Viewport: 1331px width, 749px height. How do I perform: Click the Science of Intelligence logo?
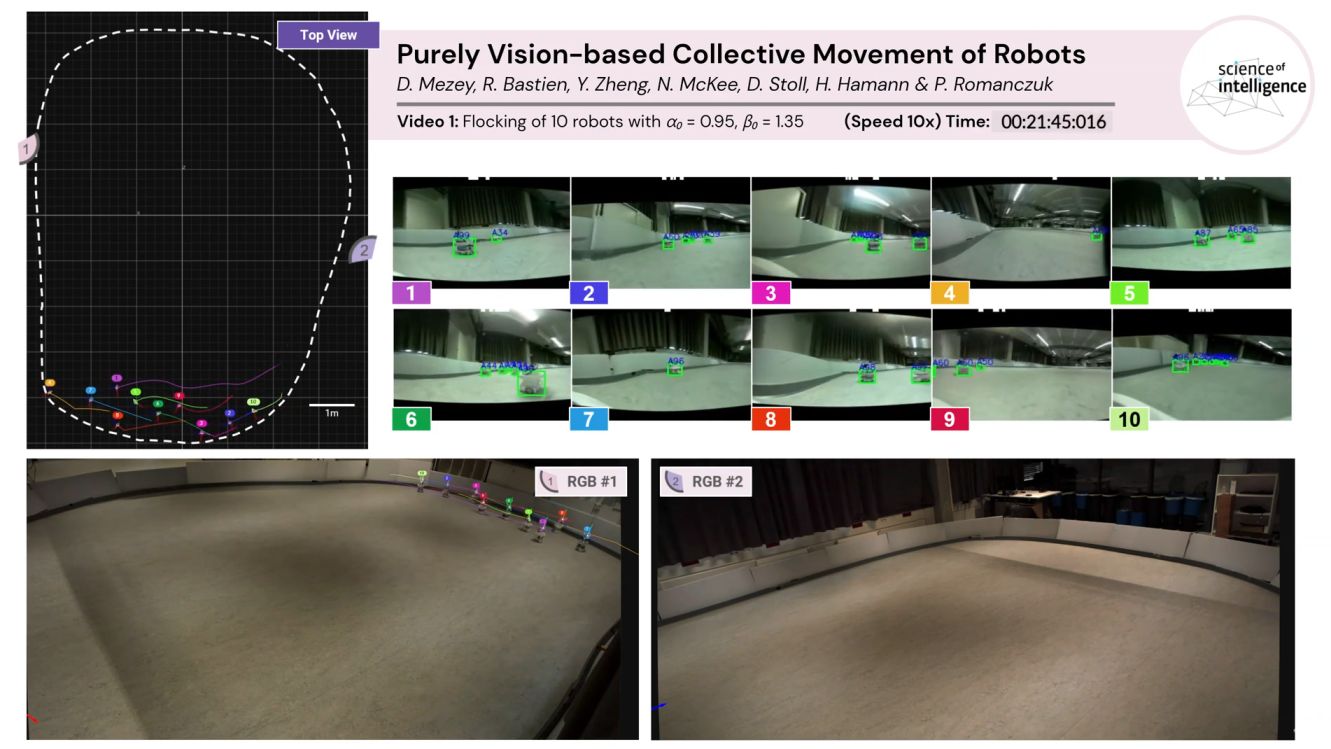coord(1247,84)
